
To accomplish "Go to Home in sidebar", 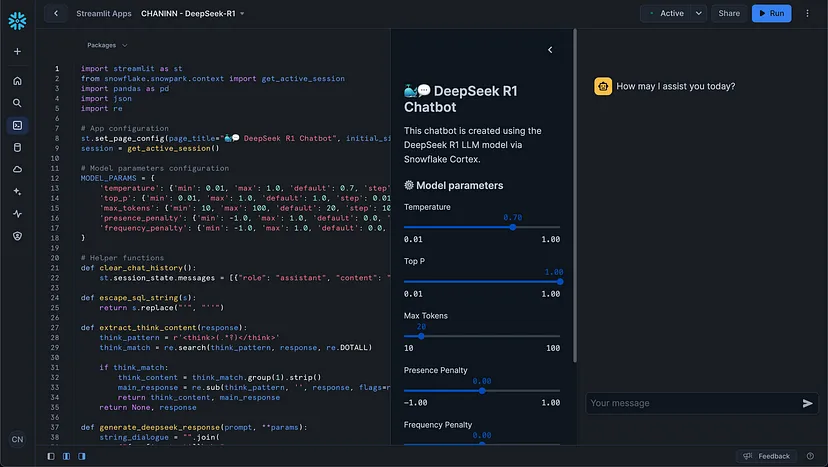I will (17, 81).
